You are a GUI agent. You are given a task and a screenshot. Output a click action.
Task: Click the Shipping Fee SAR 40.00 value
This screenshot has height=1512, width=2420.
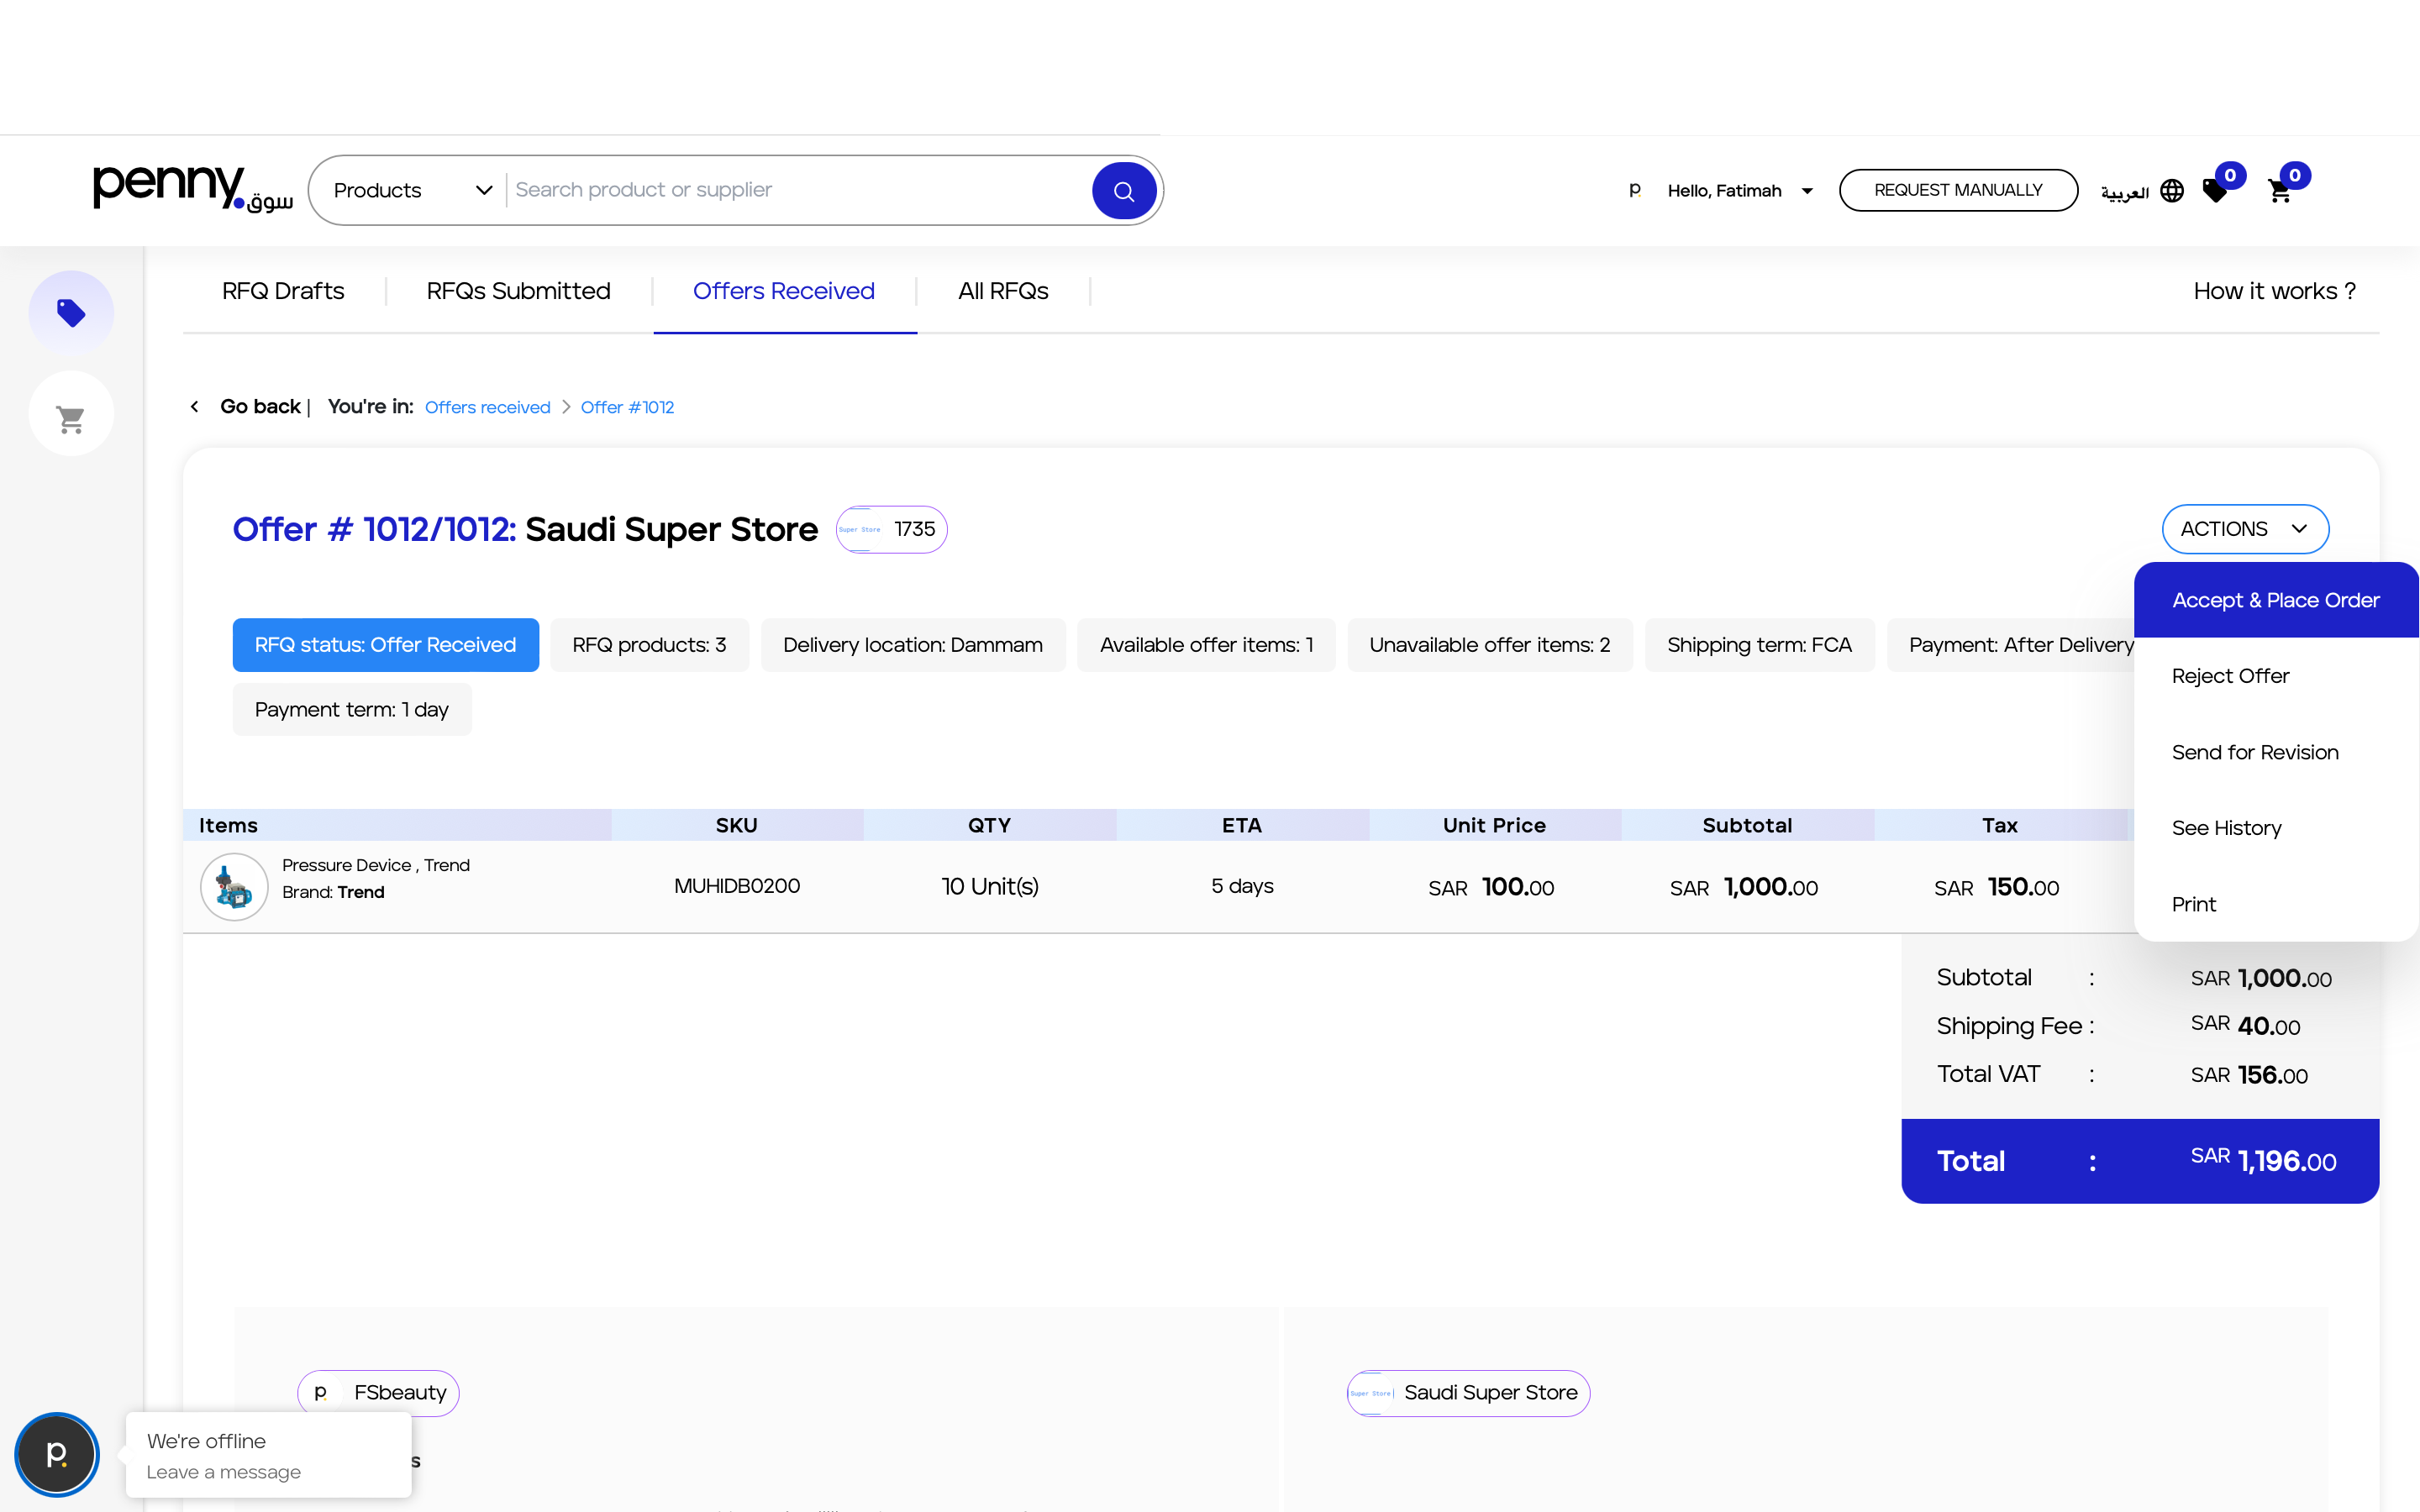point(2245,1026)
